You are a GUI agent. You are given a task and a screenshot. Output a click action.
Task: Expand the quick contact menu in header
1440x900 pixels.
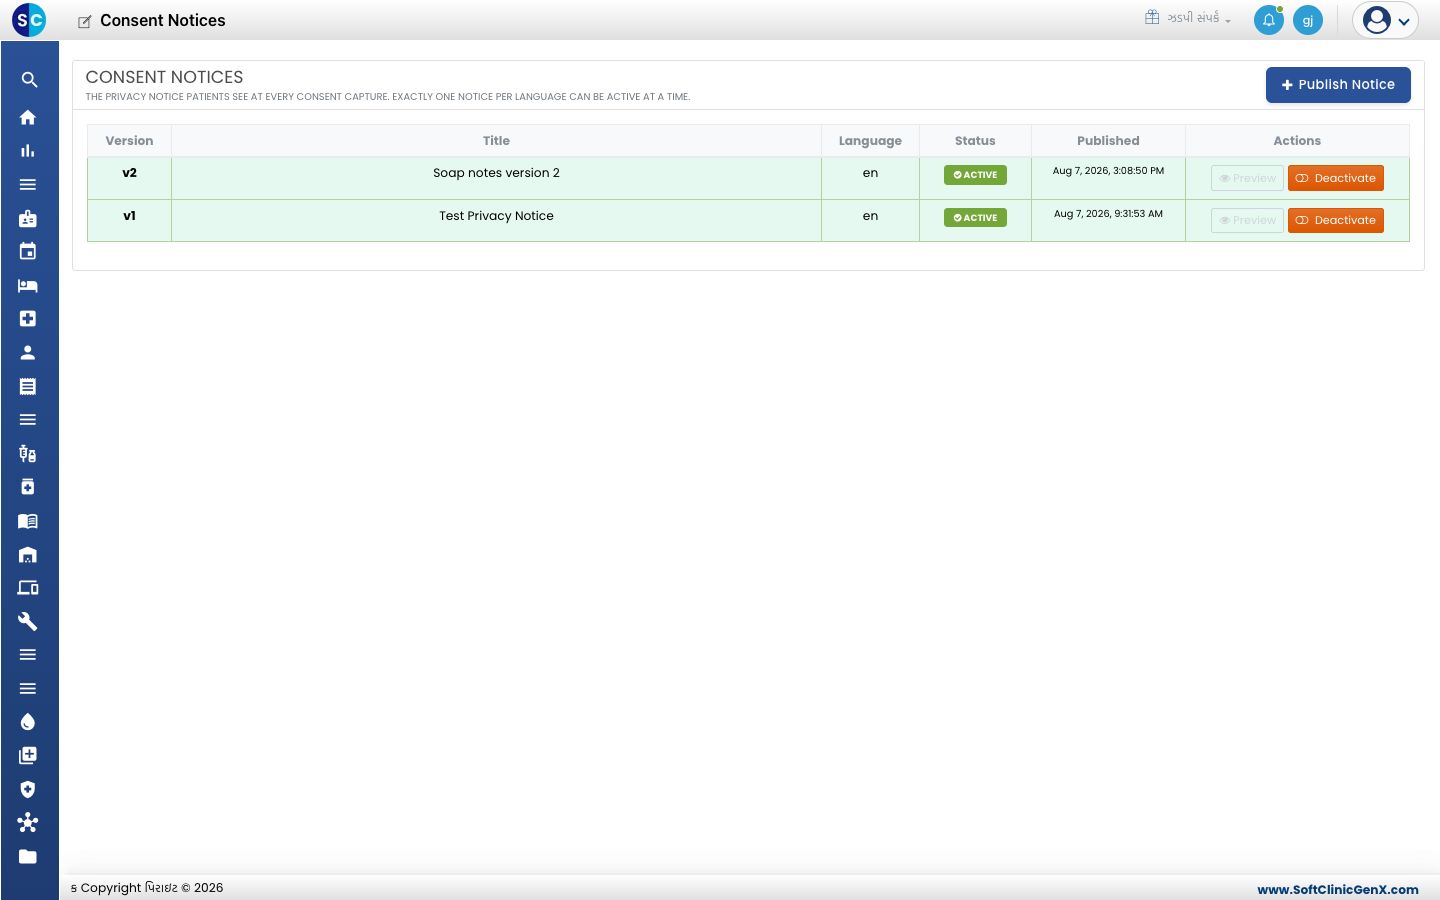[x=1188, y=18]
